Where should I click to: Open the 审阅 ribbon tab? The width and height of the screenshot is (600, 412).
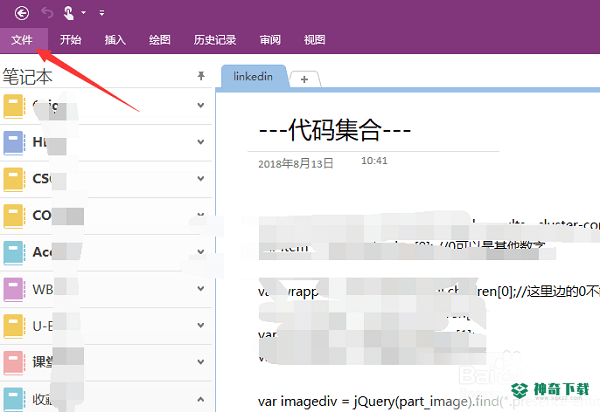tap(270, 40)
